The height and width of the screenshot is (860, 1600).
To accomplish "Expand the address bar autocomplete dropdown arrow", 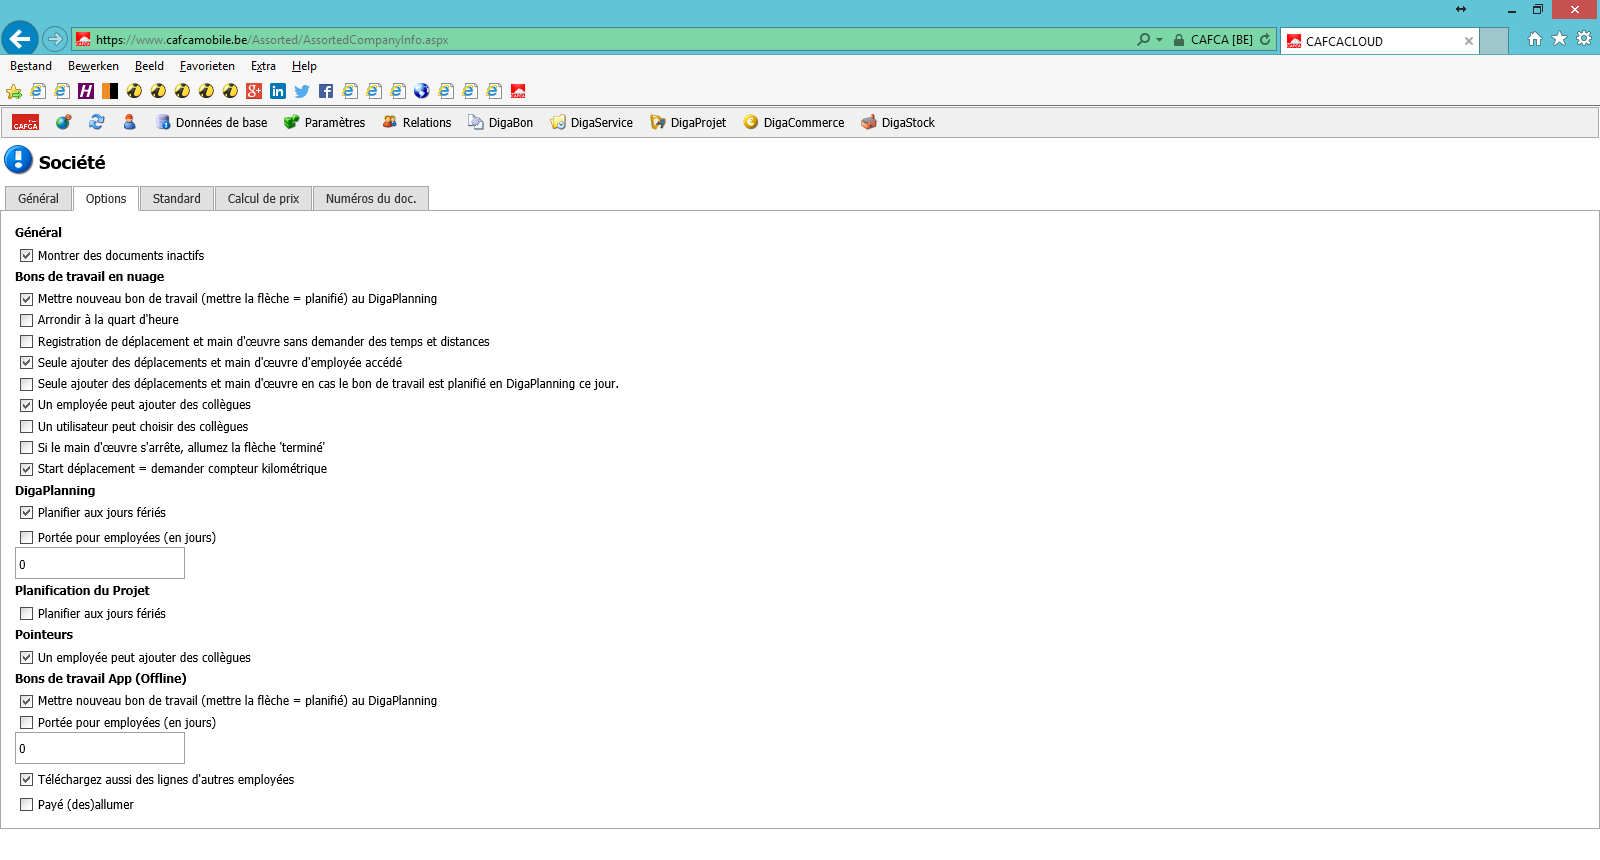I will click(1160, 40).
